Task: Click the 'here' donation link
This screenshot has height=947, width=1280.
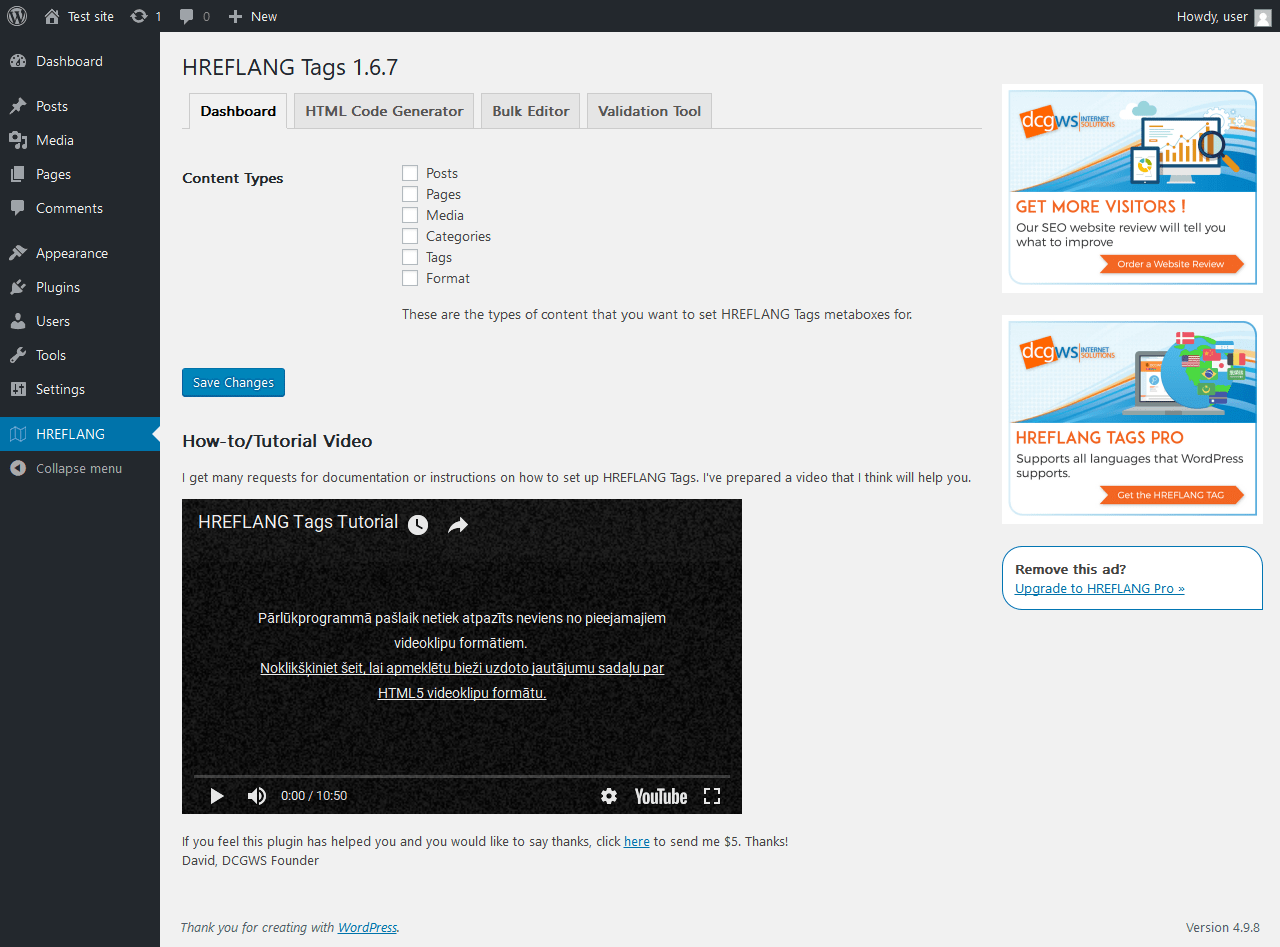Action: [637, 842]
